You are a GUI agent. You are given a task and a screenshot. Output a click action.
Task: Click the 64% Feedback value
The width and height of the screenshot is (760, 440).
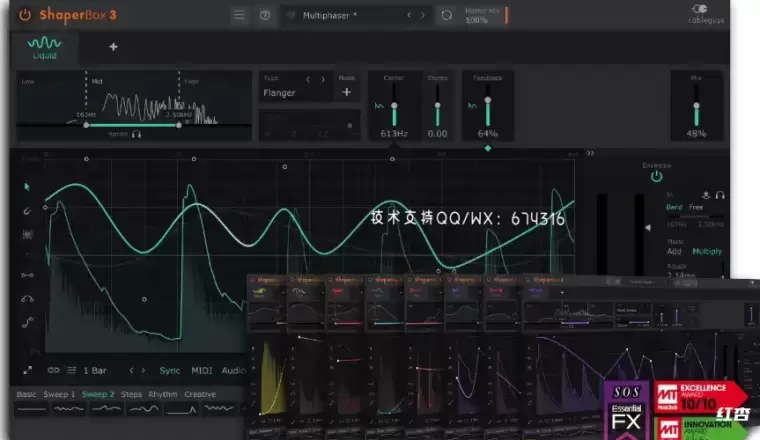coord(488,133)
